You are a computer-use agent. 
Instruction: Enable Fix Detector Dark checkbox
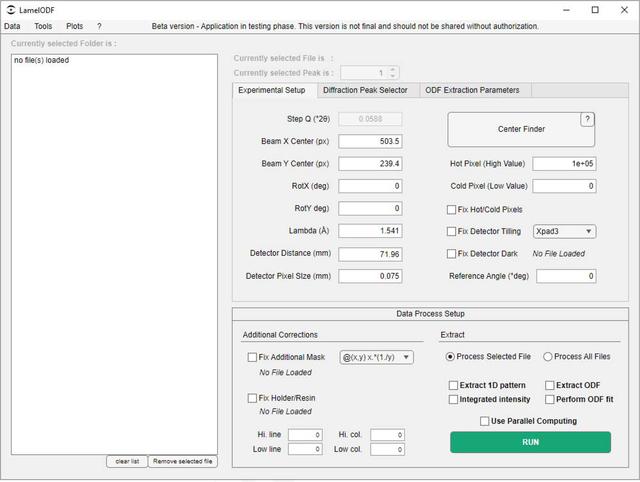(x=451, y=254)
